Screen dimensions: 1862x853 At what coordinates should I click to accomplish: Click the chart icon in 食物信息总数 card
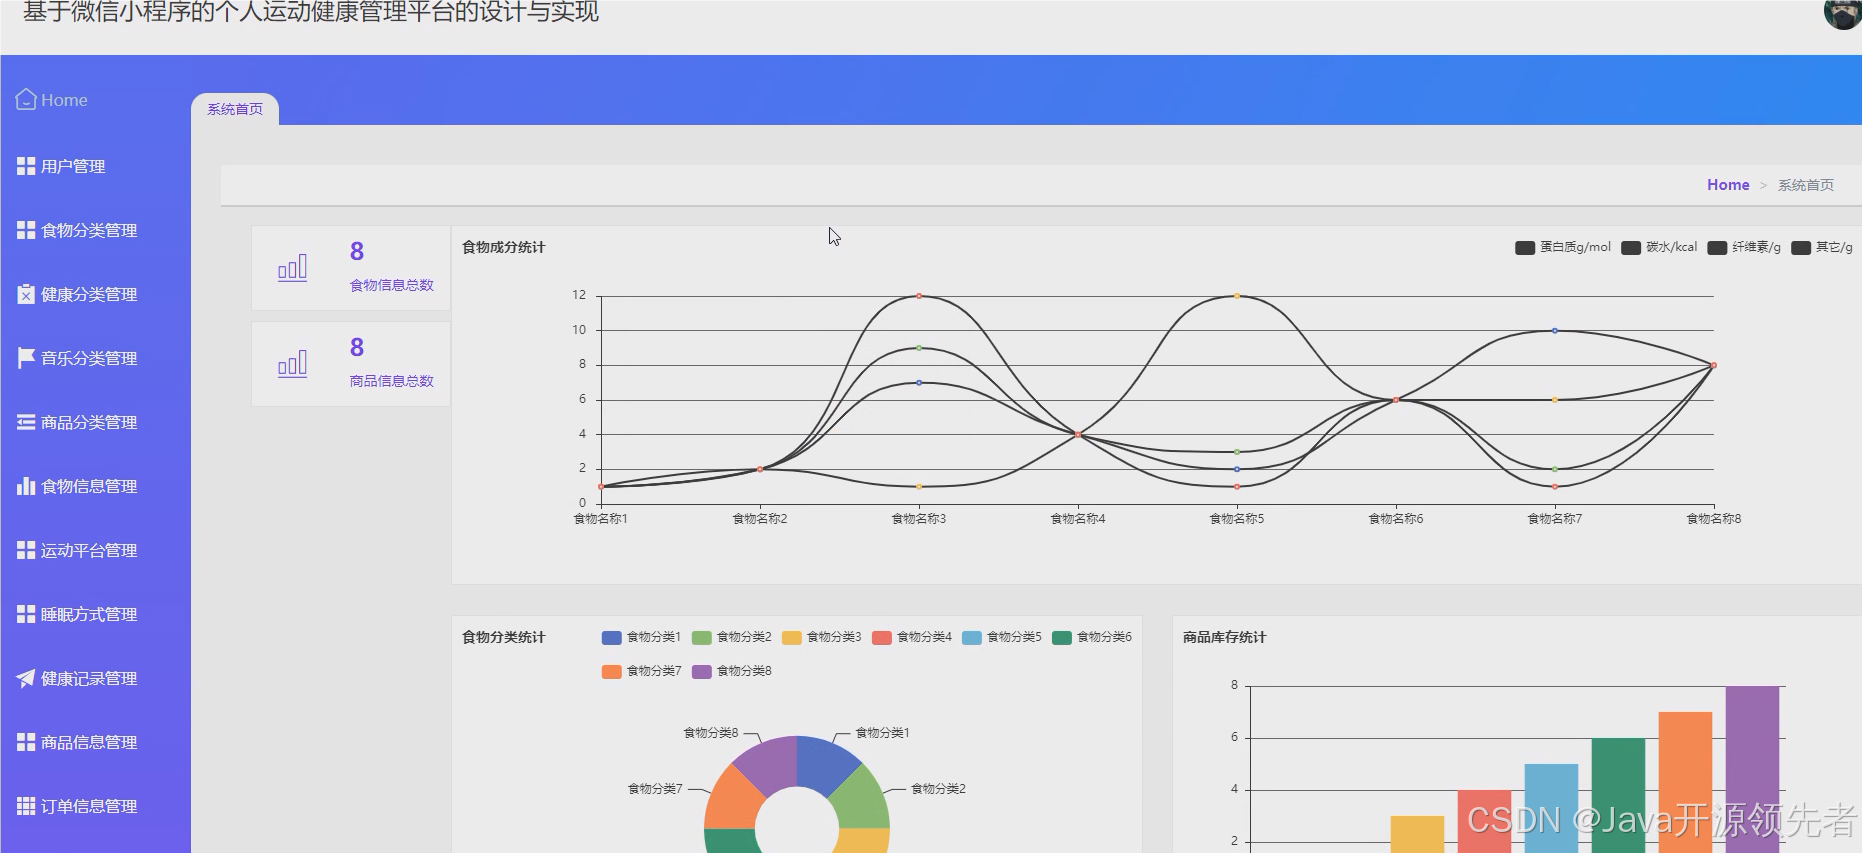292,268
